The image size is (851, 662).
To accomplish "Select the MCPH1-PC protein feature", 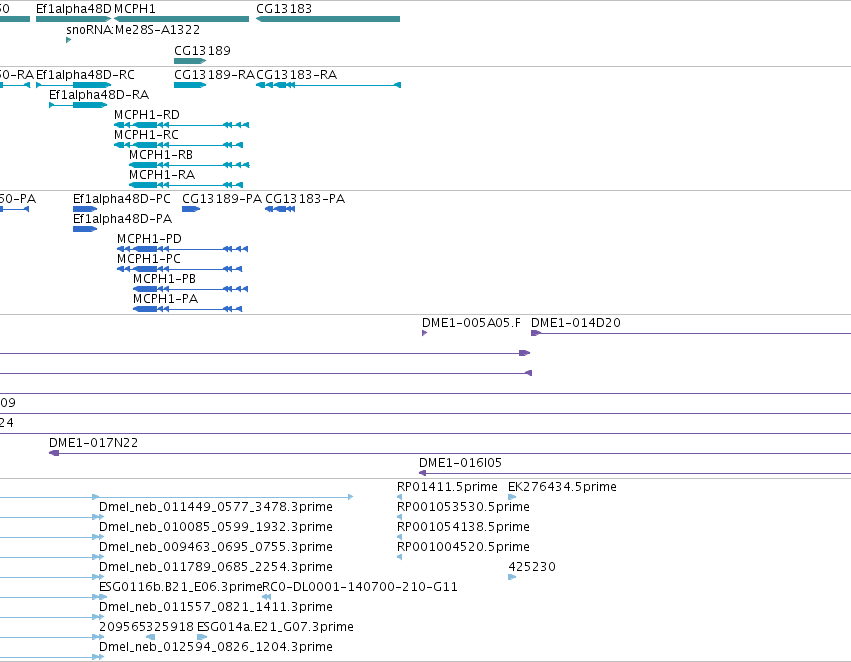I will coord(180,270).
